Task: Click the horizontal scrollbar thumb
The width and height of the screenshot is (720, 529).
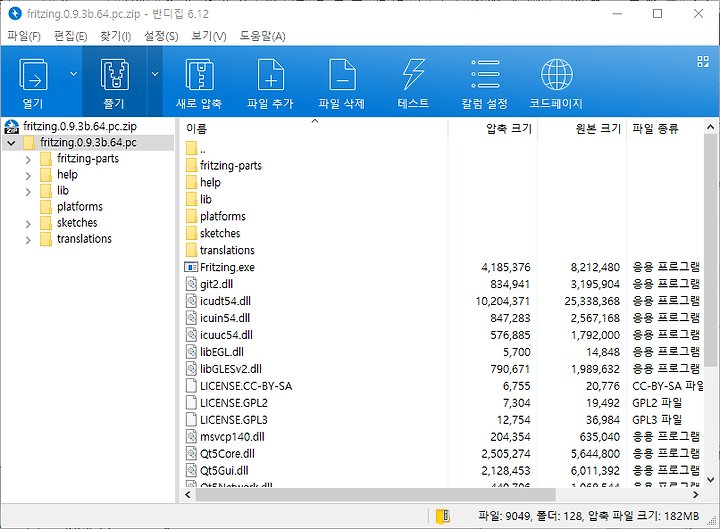Action: pyautogui.click(x=375, y=495)
